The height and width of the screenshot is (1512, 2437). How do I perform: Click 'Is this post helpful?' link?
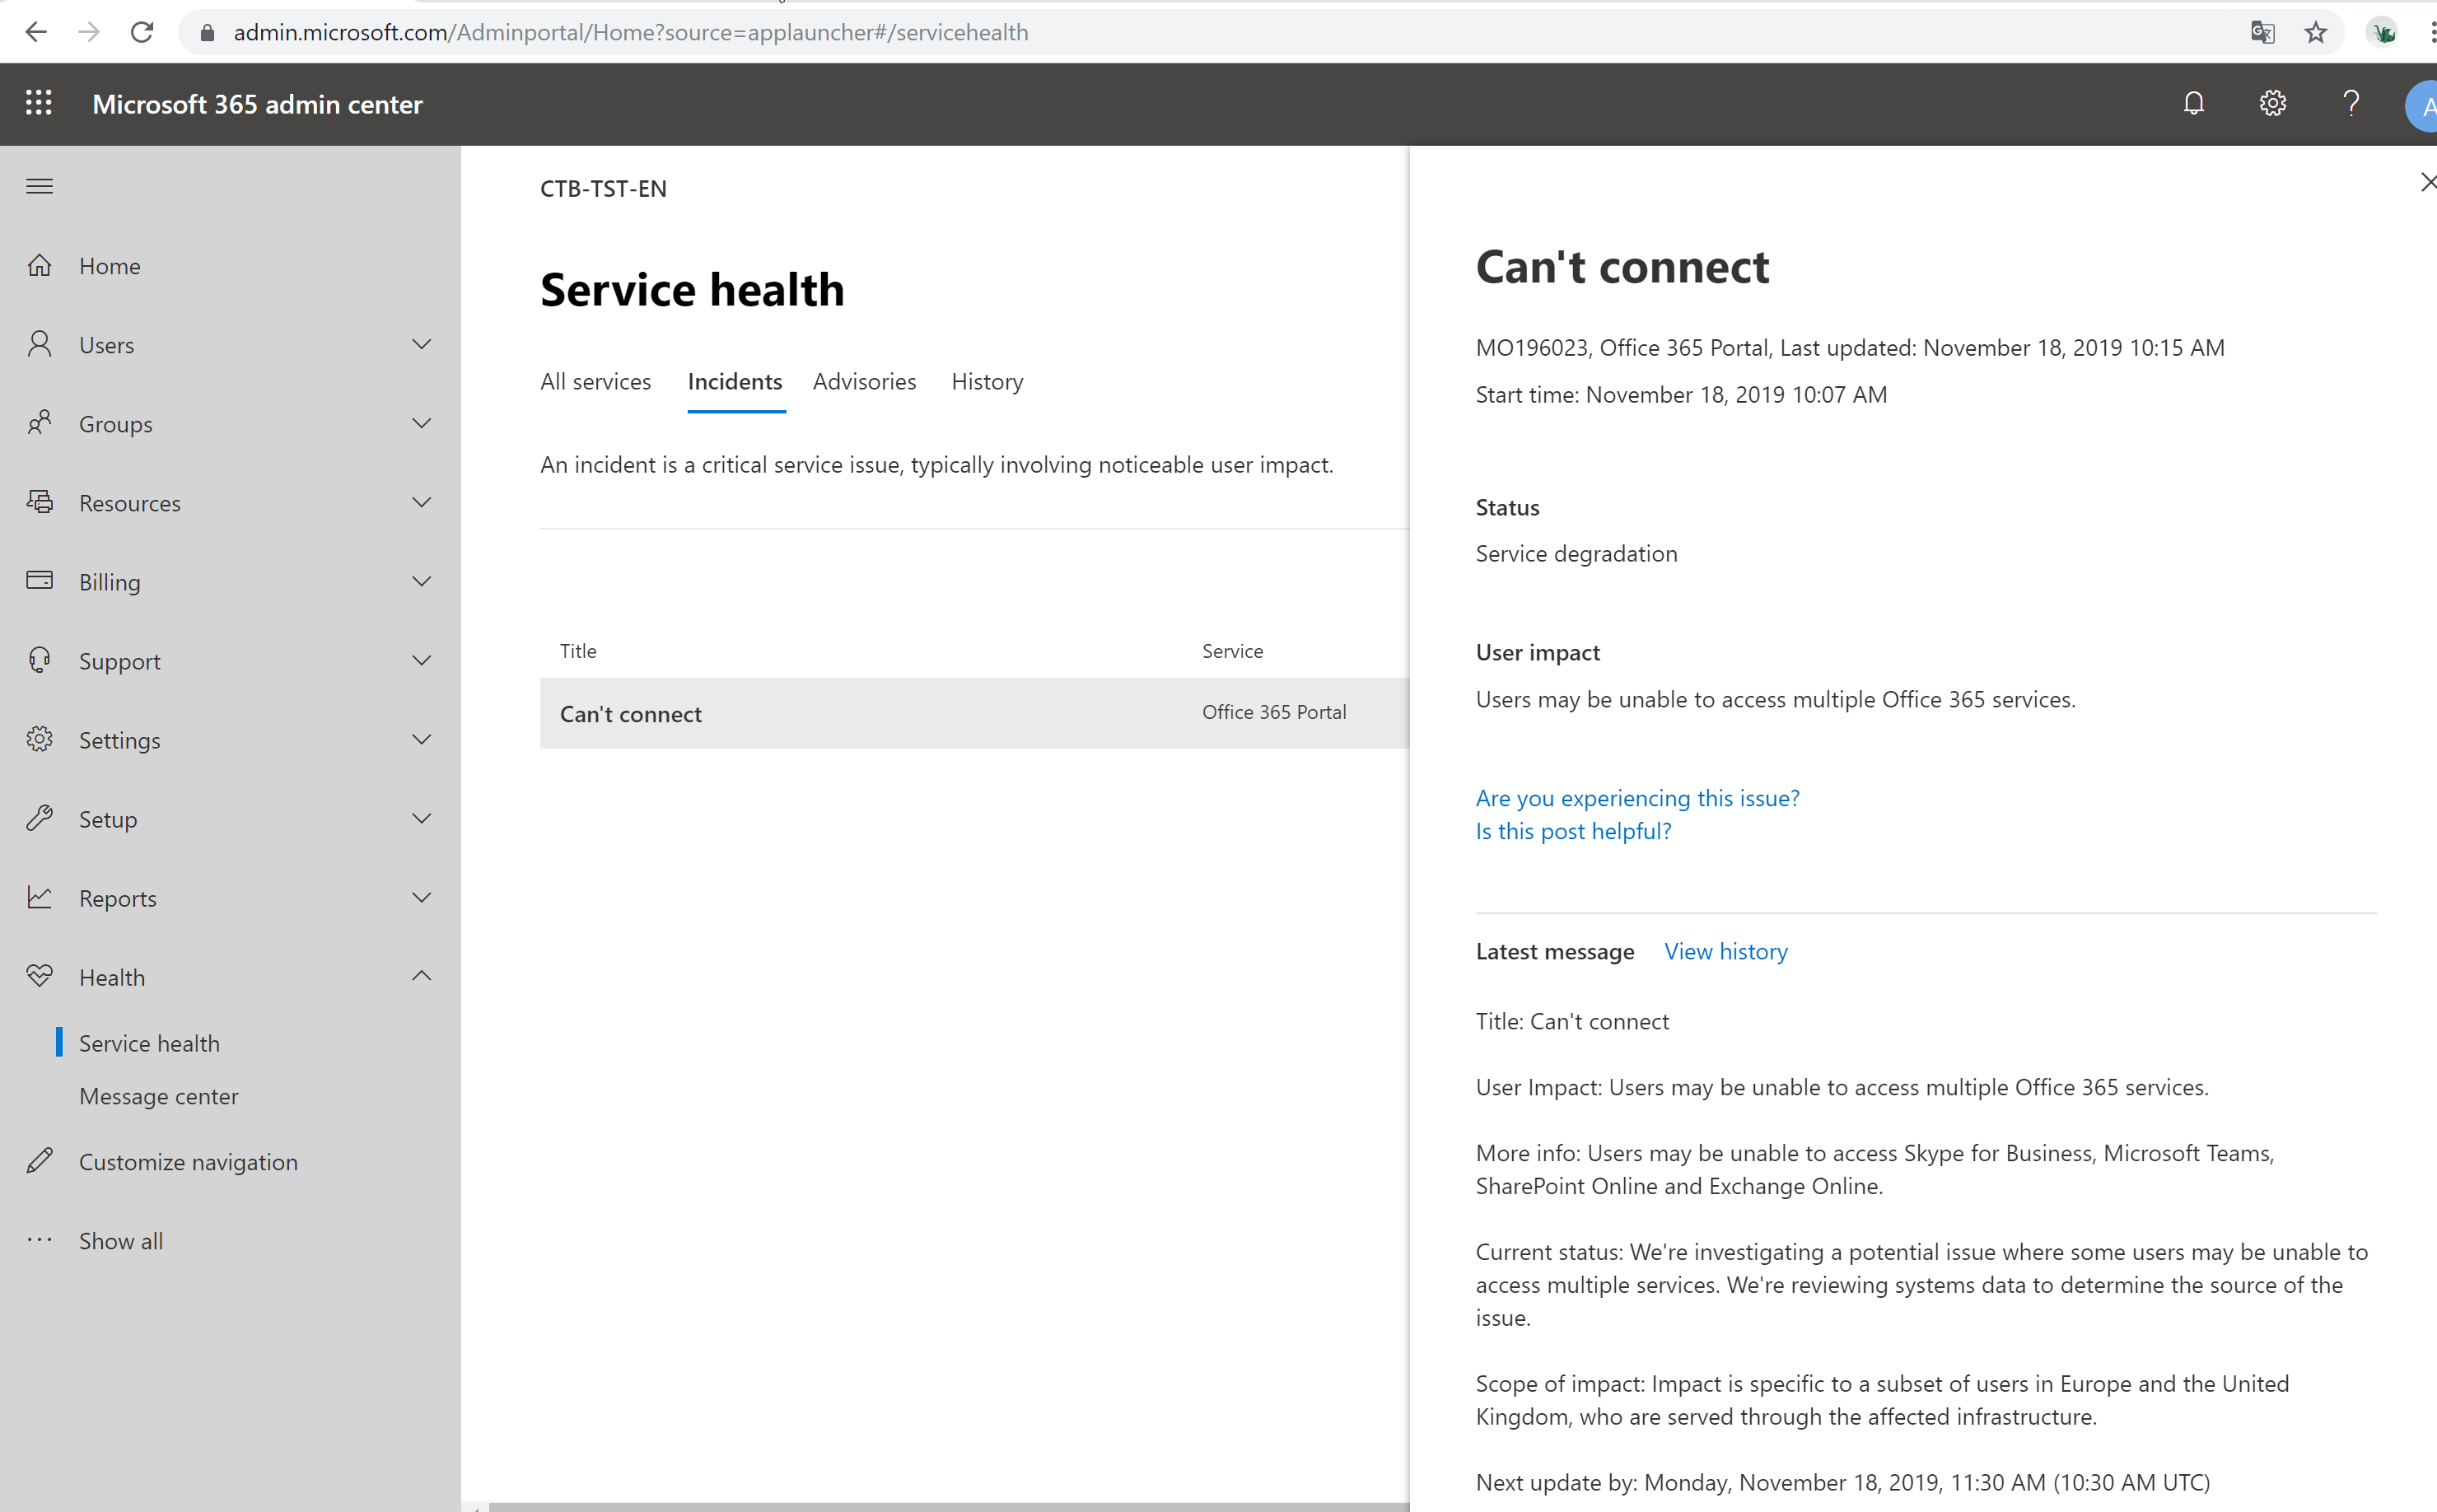tap(1573, 831)
